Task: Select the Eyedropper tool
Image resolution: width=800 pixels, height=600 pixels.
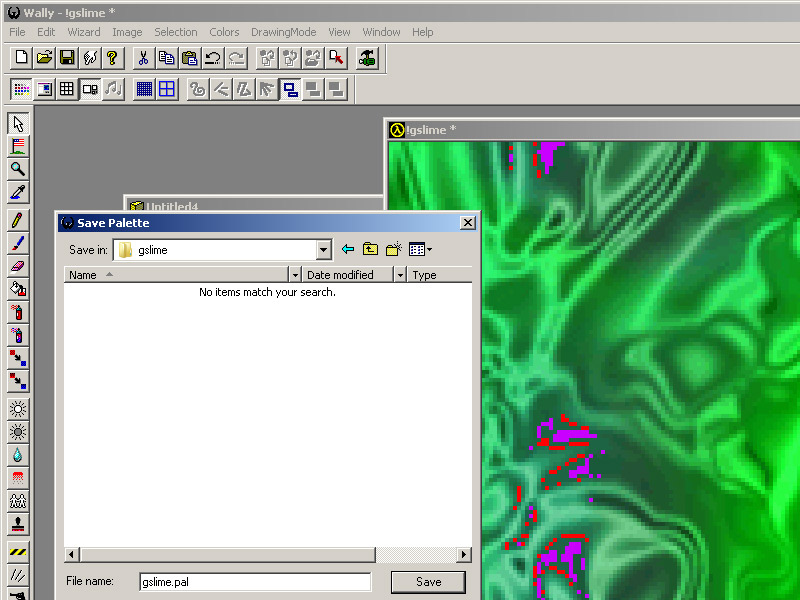Action: click(18, 192)
